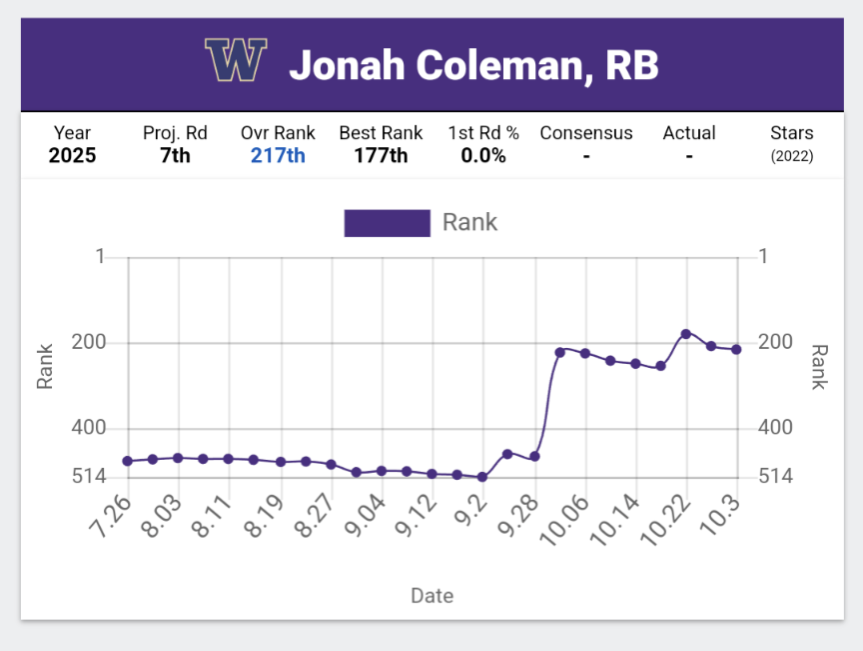This screenshot has width=863, height=651.
Task: Click the Date axis title
Action: tap(432, 596)
